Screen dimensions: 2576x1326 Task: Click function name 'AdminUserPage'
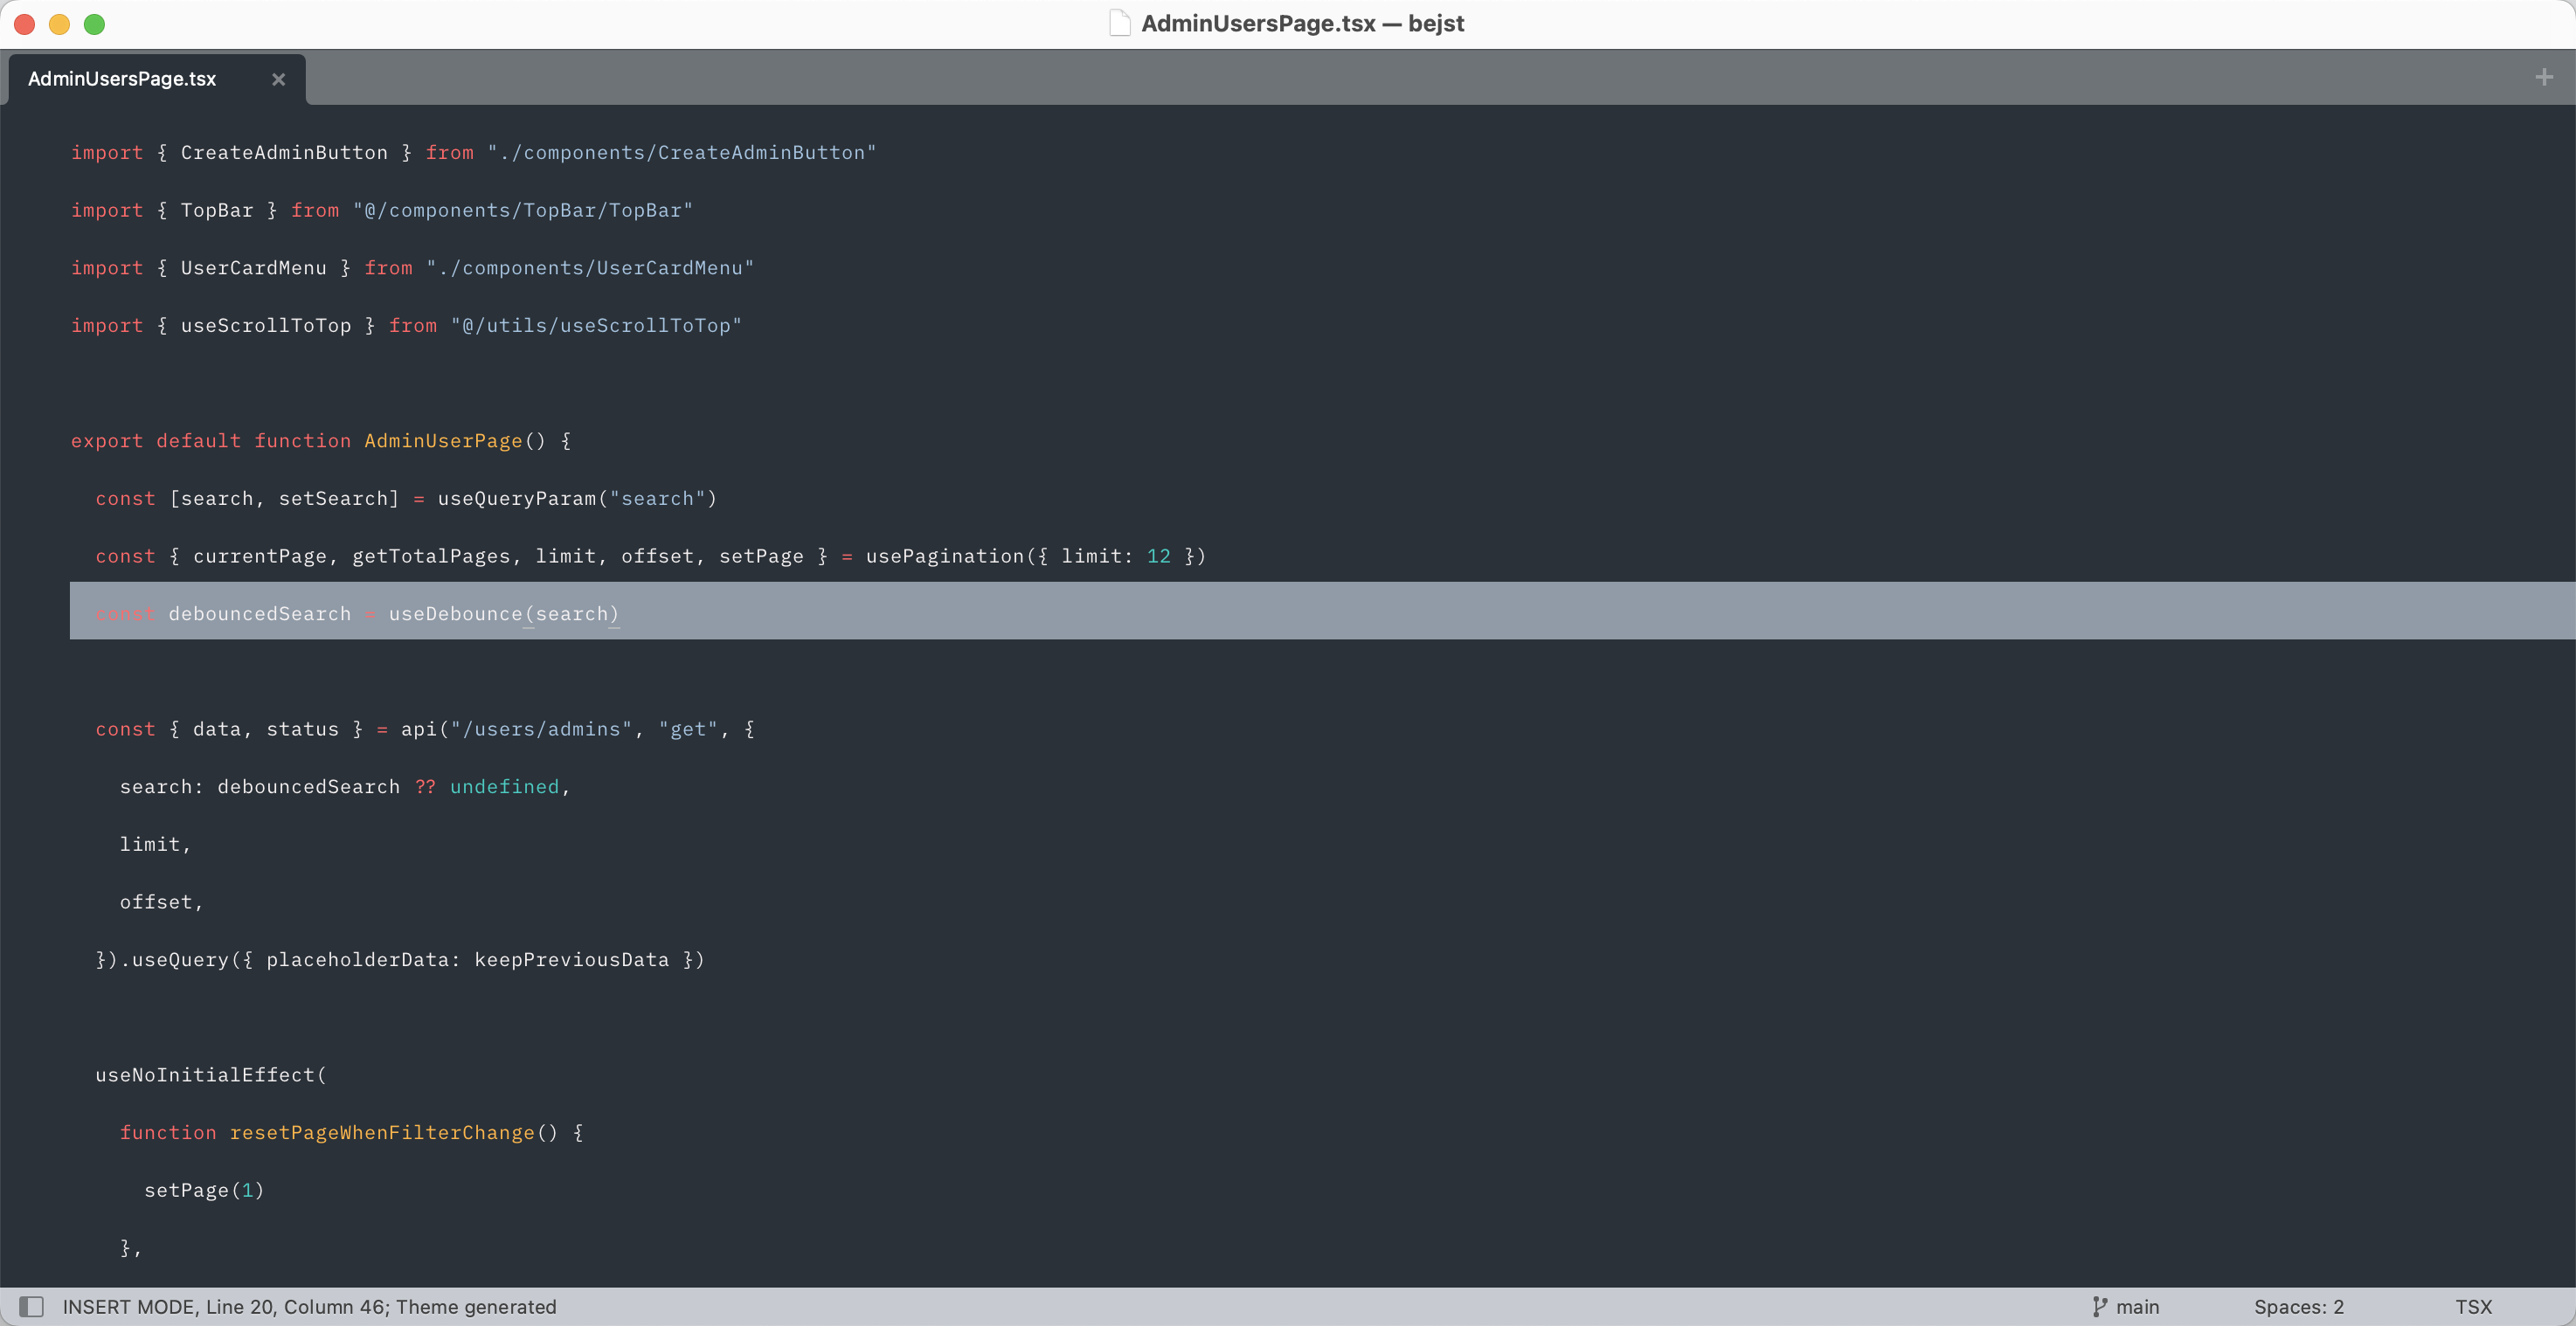tap(443, 441)
